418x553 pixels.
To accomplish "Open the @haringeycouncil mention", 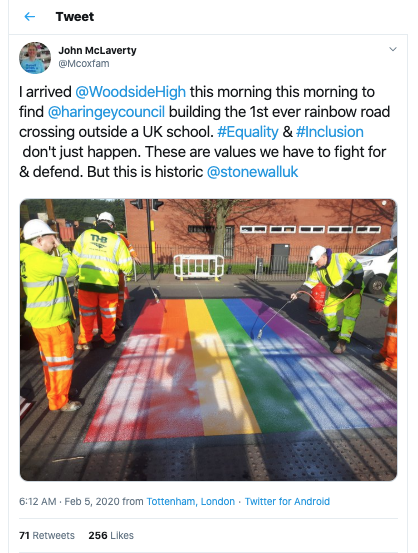I will click(x=106, y=112).
